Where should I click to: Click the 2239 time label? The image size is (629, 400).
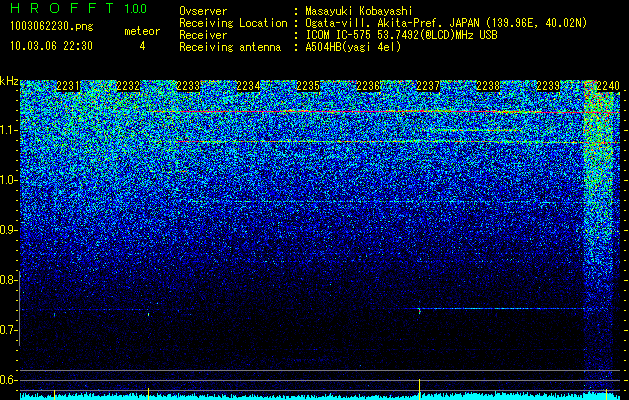point(548,86)
